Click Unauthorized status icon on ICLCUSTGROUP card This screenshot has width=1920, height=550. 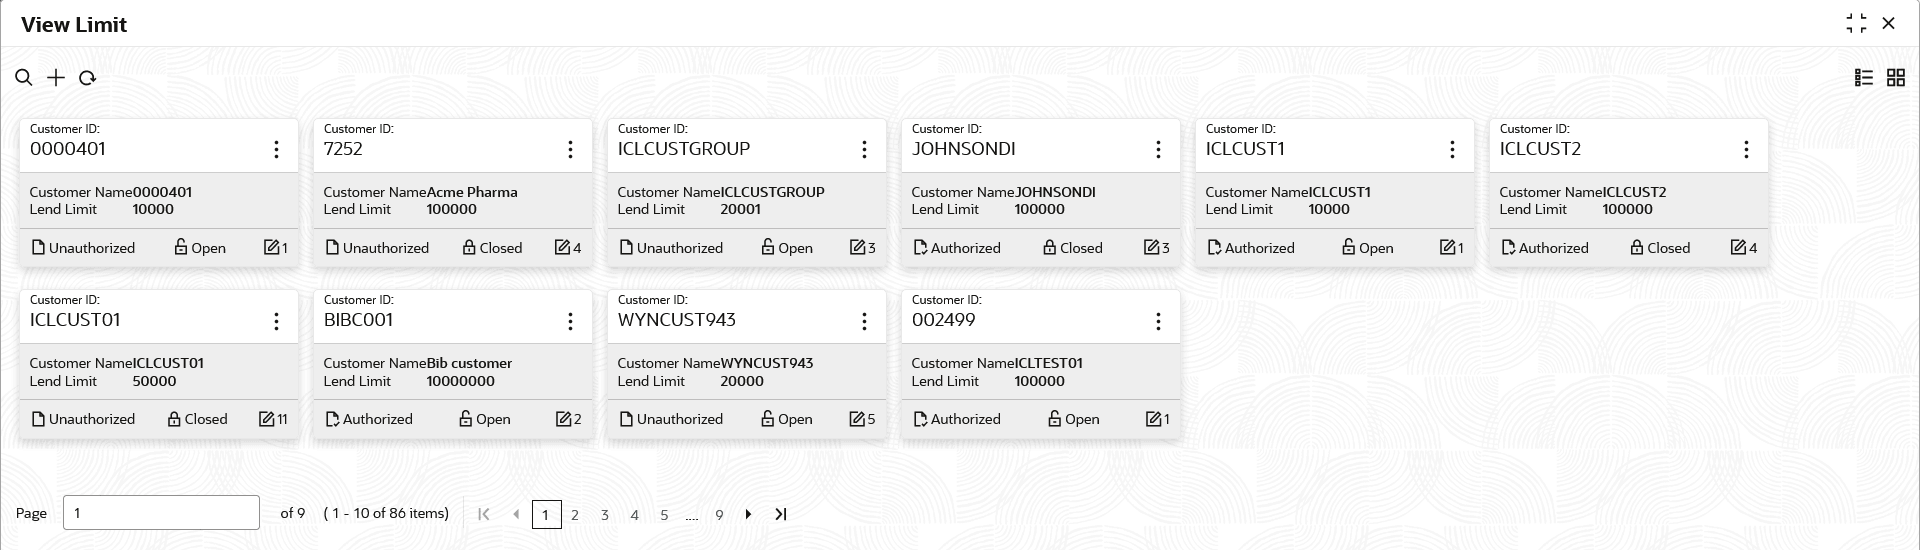[626, 247]
